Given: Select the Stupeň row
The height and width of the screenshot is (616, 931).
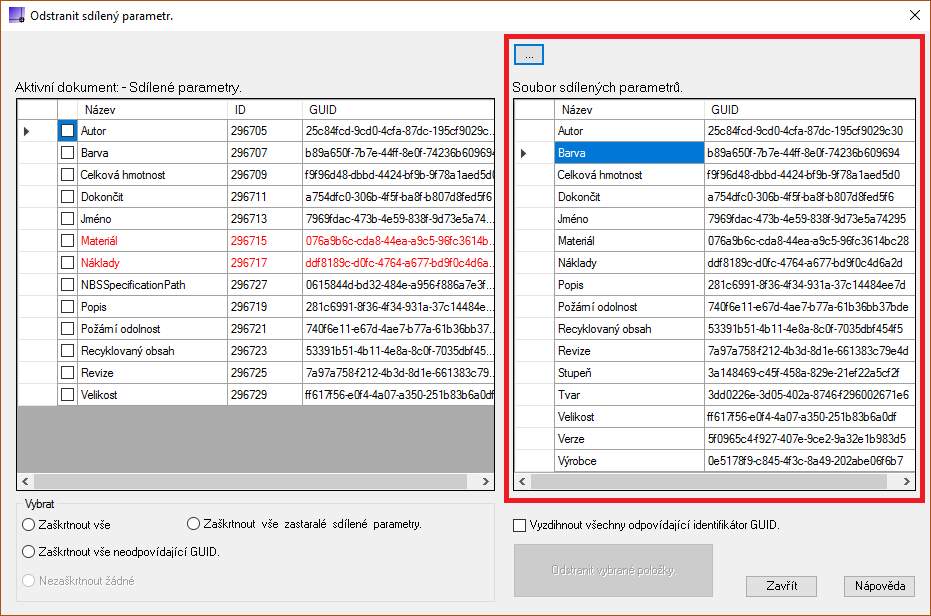Looking at the screenshot, I should [714, 372].
